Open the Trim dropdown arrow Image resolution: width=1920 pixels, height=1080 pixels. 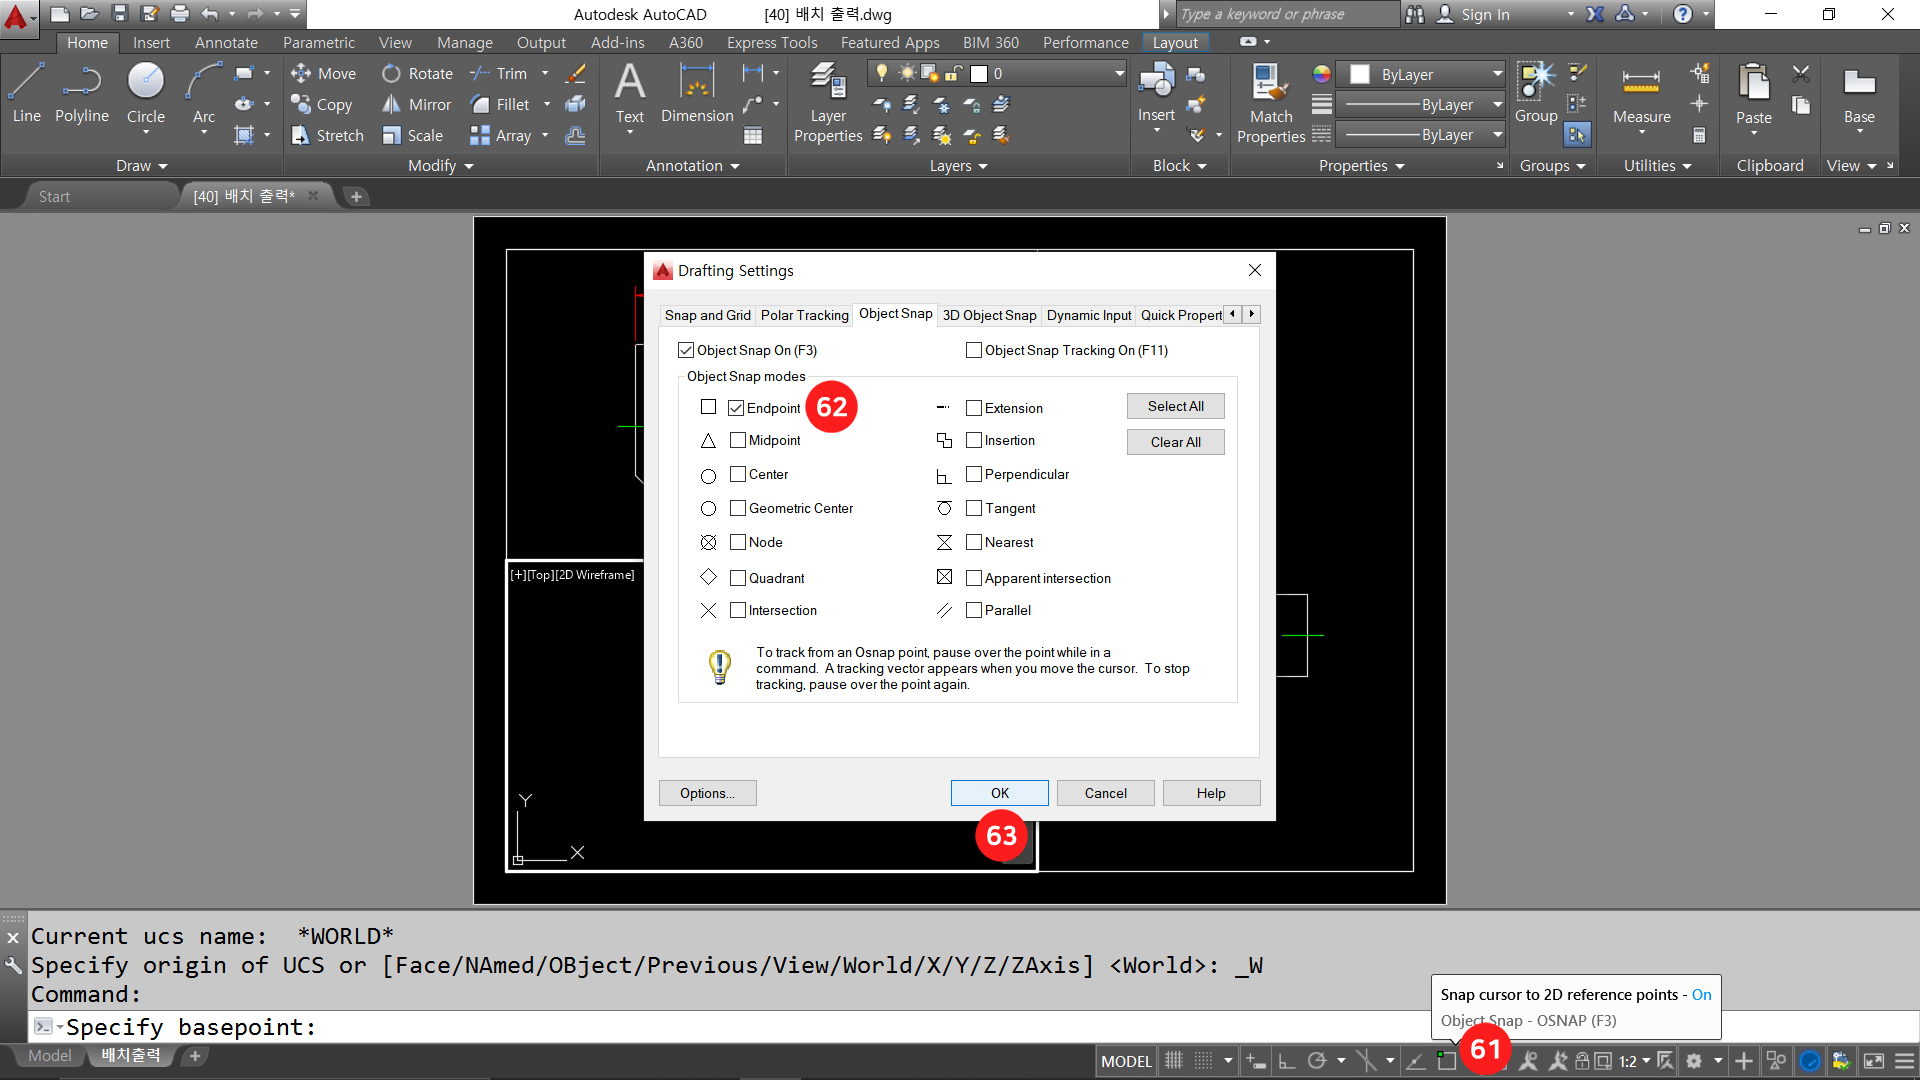[545, 73]
